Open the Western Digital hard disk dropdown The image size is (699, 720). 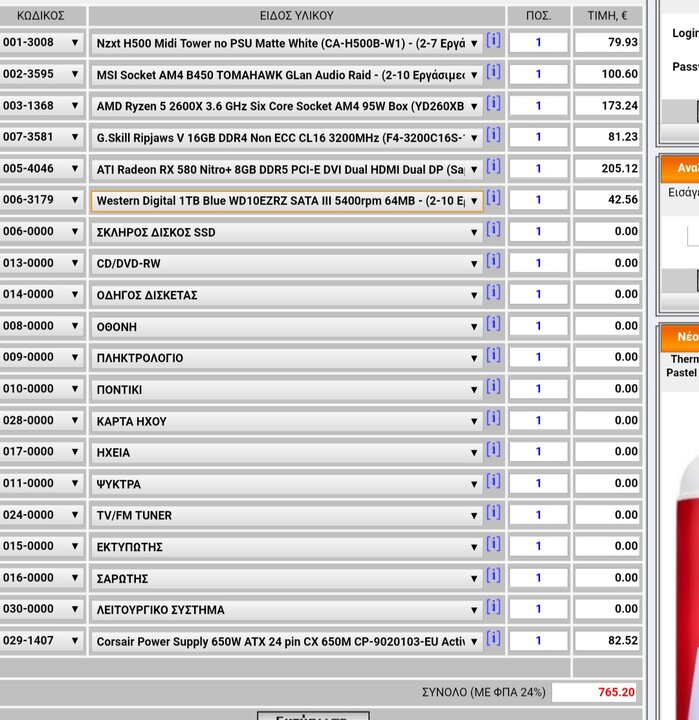[287, 201]
